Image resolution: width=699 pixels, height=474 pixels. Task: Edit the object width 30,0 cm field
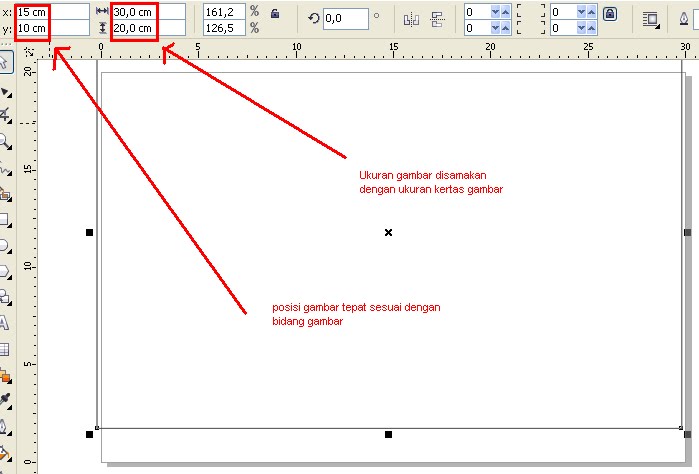(148, 12)
